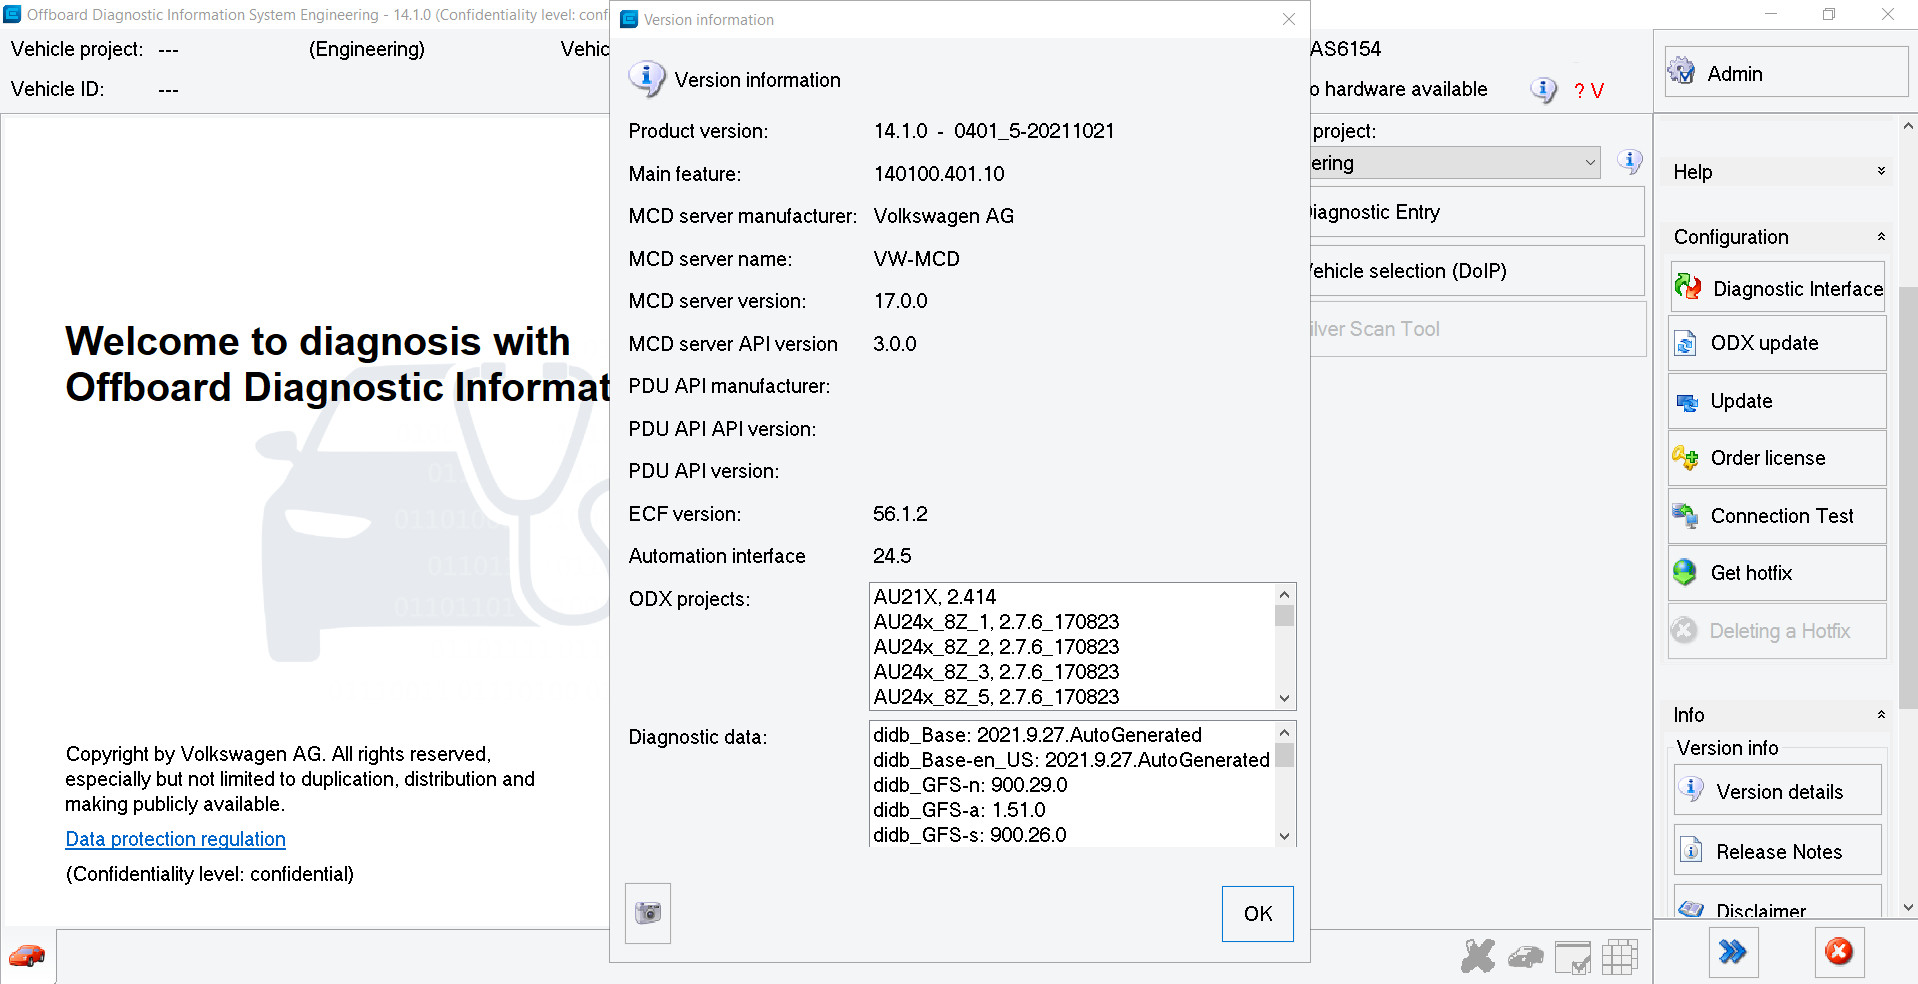Click the Diagnostic Interface icon
This screenshot has height=984, width=1918.
point(1688,287)
